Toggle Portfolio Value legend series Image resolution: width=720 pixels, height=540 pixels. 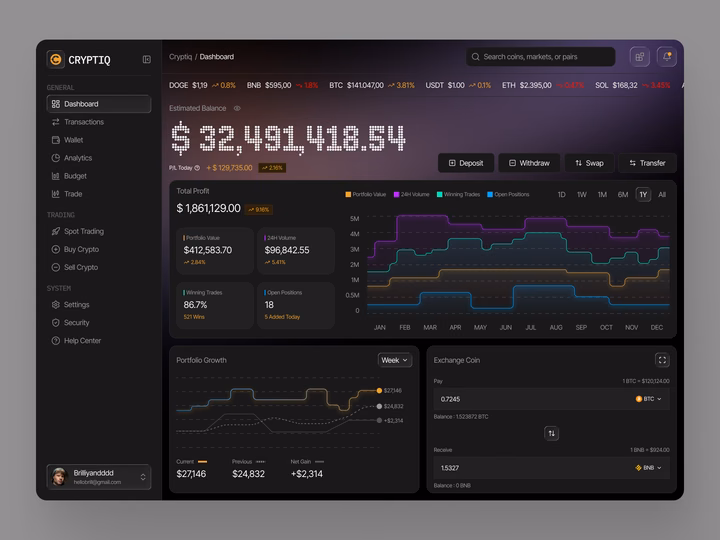click(366, 194)
